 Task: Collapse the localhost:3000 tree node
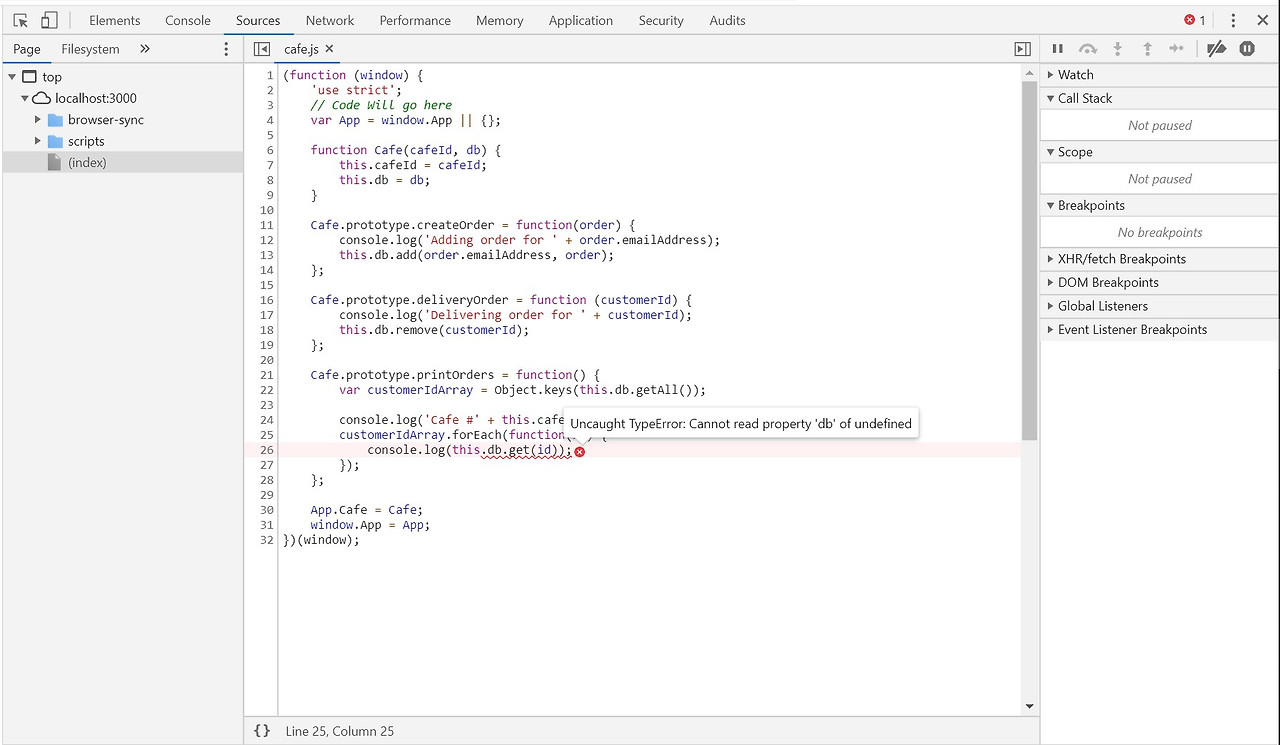tap(25, 98)
